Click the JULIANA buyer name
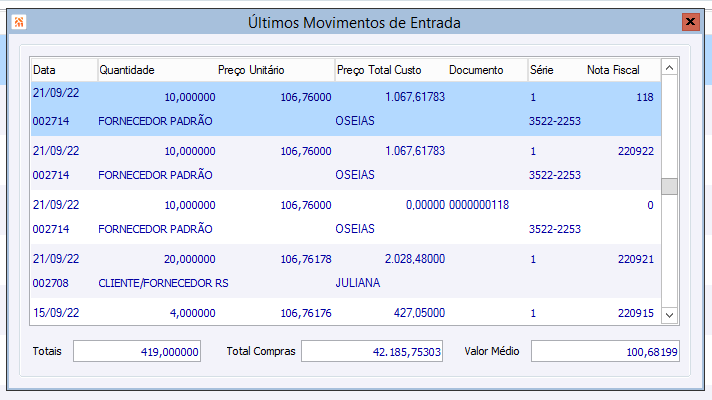Screen dimensions: 712x400 coord(358,283)
